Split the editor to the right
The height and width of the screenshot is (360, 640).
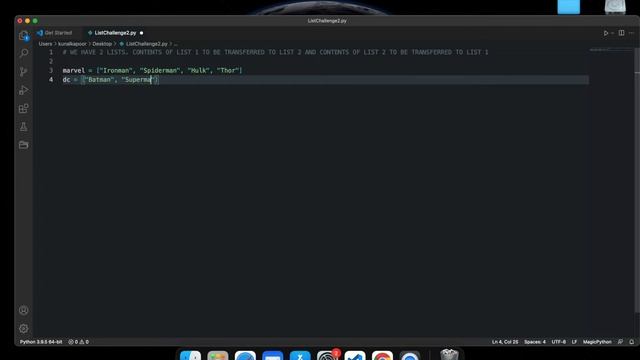[x=621, y=33]
